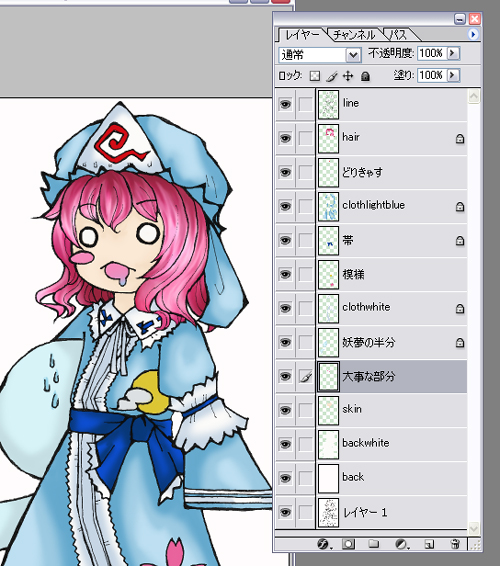Viewport: 500px width, 566px height.
Task: Click padlock icon on 妖夢の半分 layer
Action: pyautogui.click(x=460, y=343)
